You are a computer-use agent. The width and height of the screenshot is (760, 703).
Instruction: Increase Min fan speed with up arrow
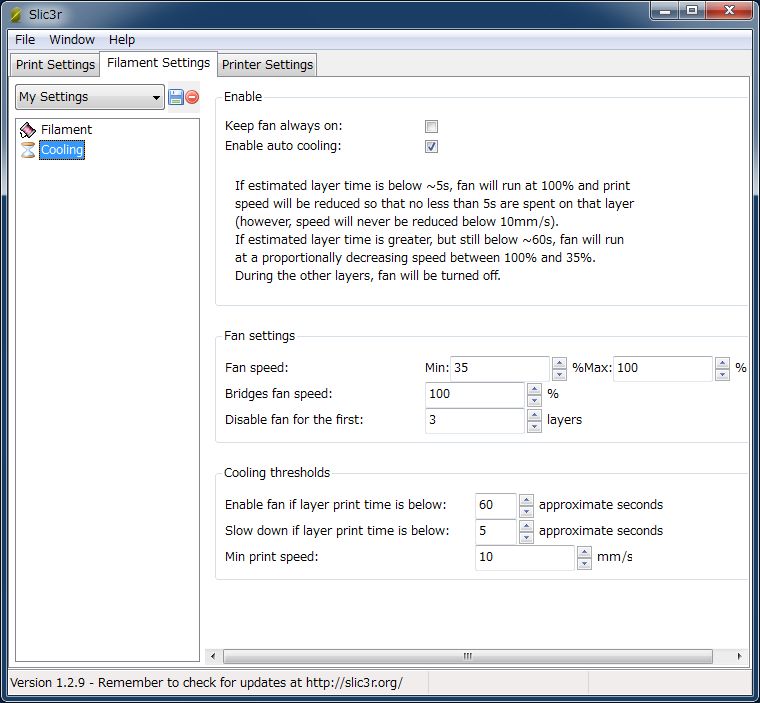559,363
